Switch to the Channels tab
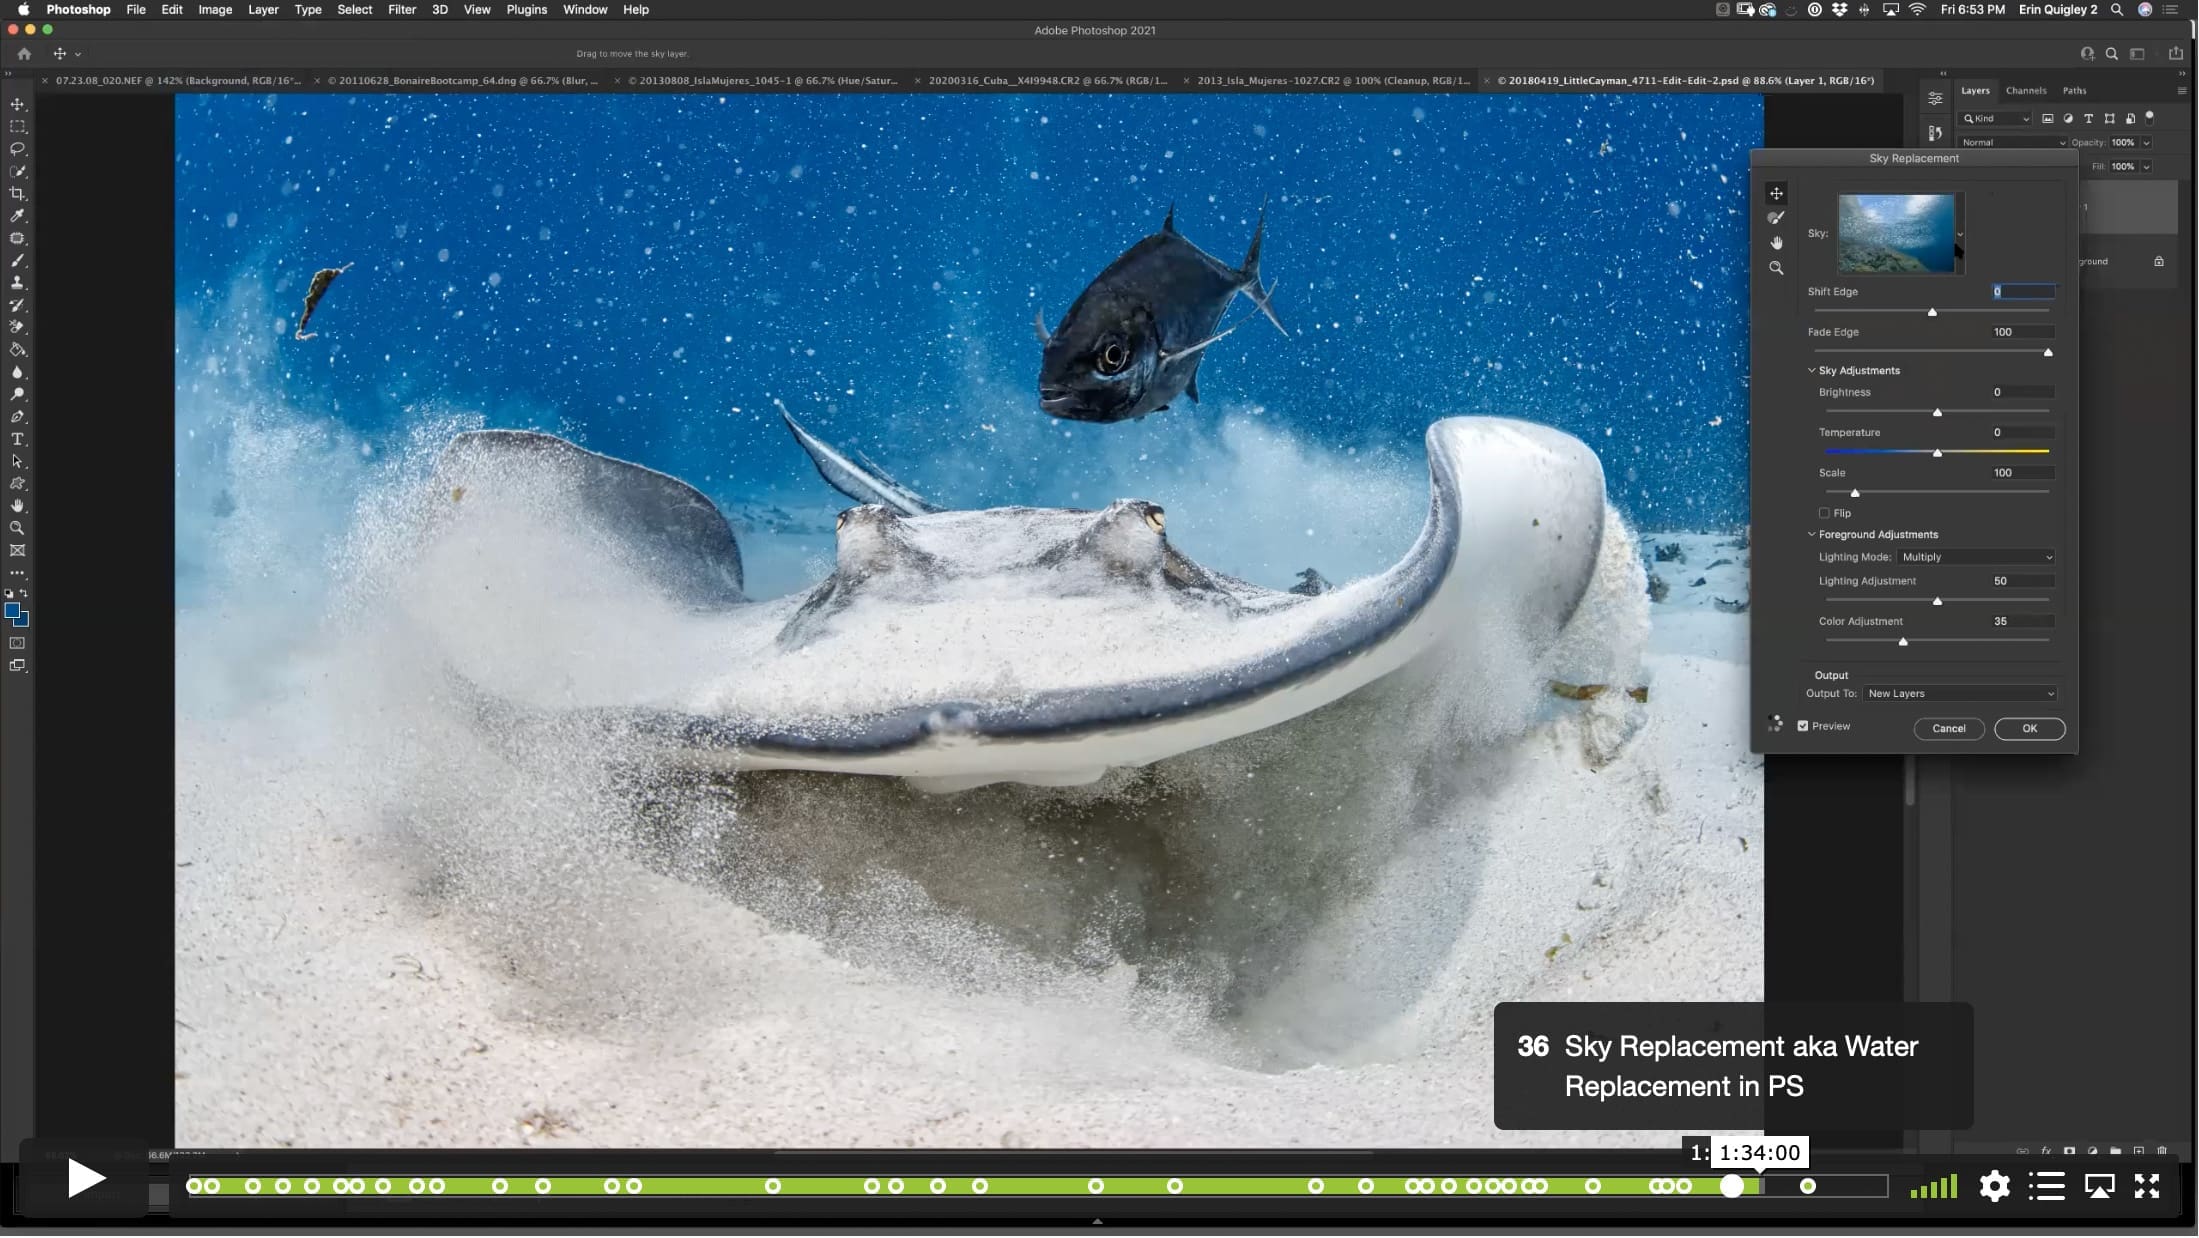 (x=2026, y=90)
